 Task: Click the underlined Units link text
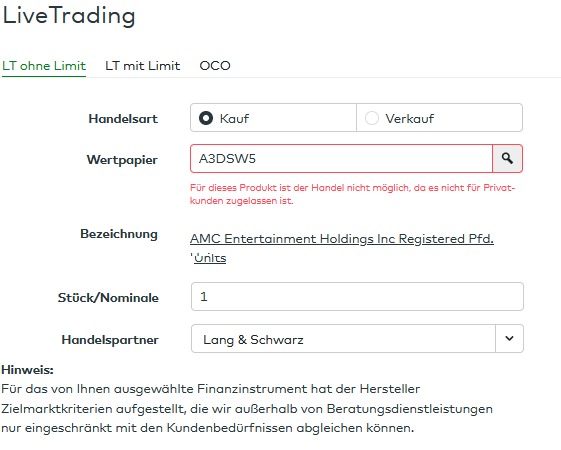210,258
